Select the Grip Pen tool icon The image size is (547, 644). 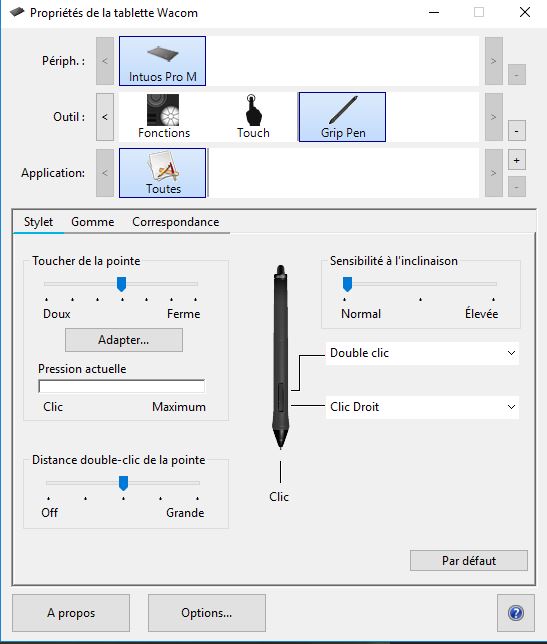342,117
